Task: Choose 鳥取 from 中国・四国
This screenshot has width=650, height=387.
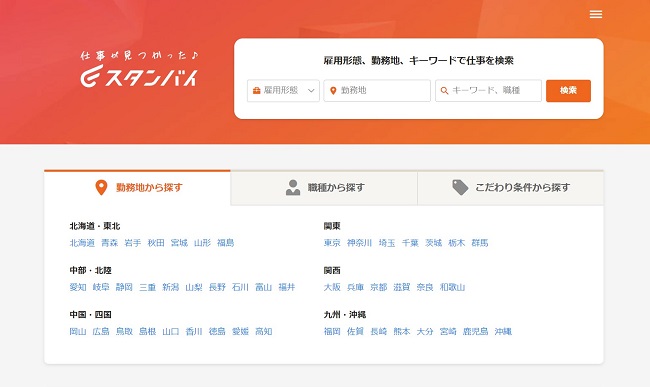Action: click(124, 331)
